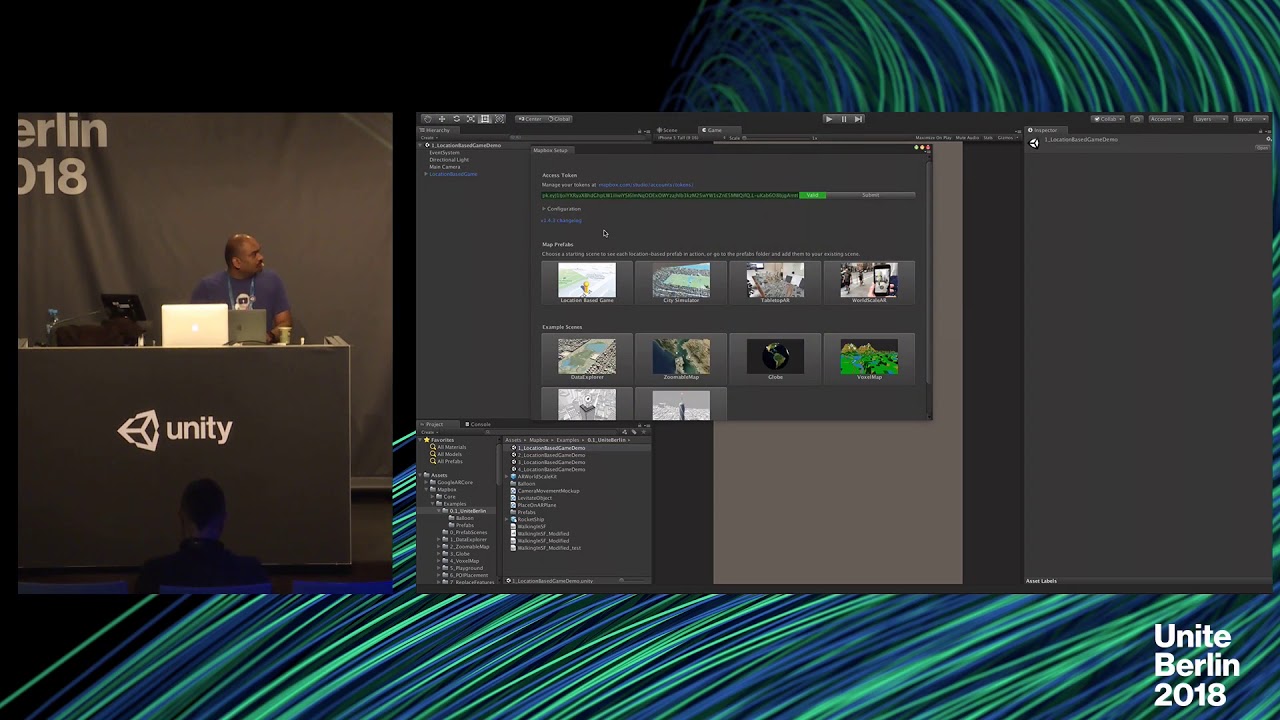Select Directional Light in Hierarchy

coord(449,160)
